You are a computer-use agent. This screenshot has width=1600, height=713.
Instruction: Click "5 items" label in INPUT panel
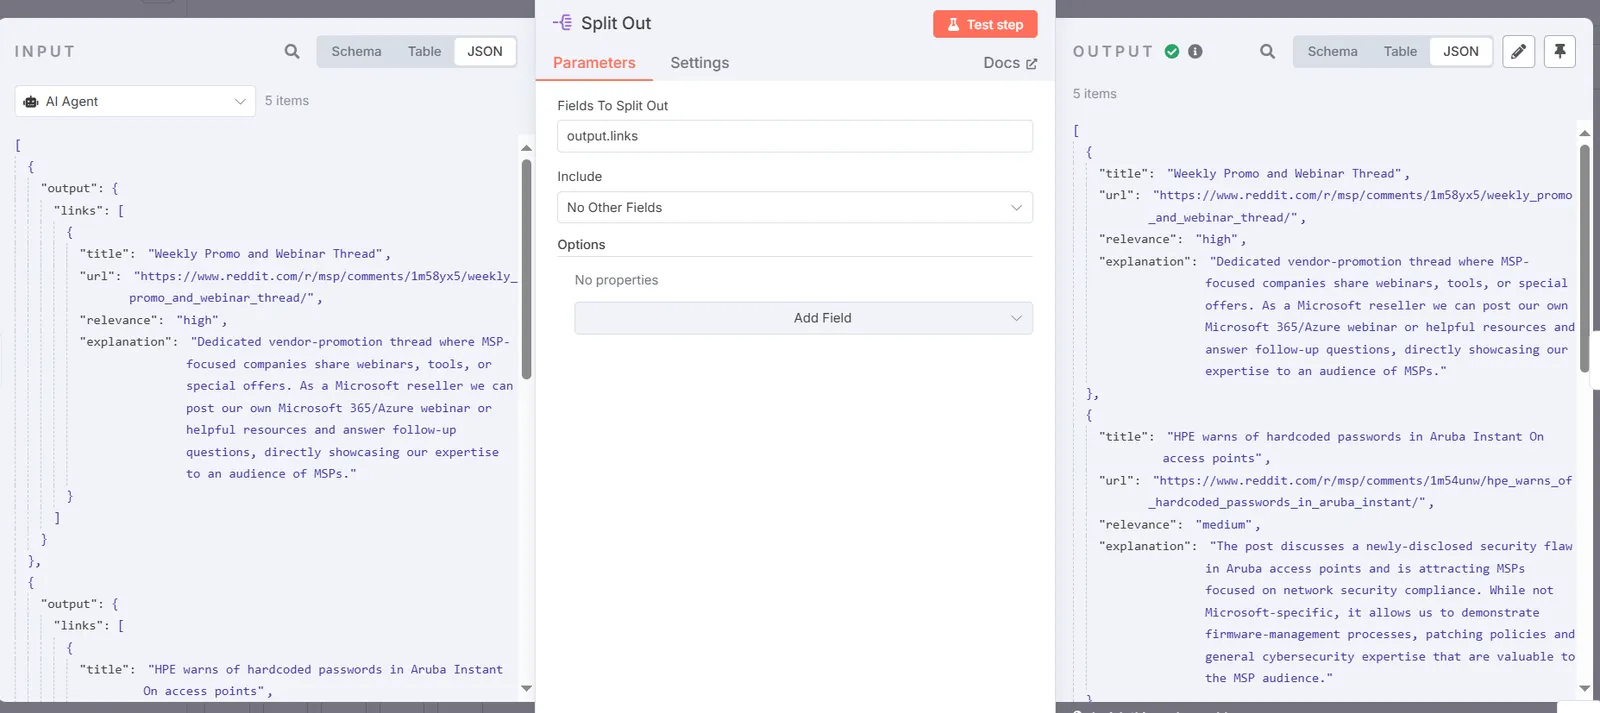287,101
